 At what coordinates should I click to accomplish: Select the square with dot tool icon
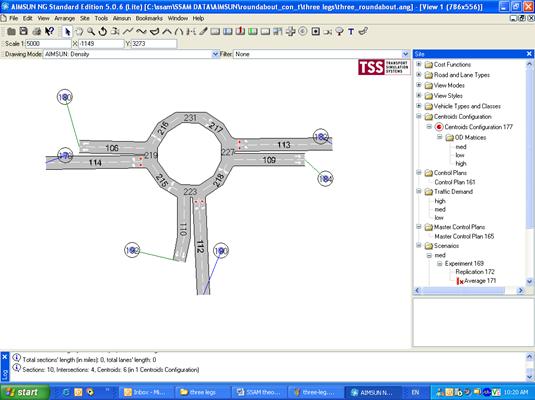[316, 32]
